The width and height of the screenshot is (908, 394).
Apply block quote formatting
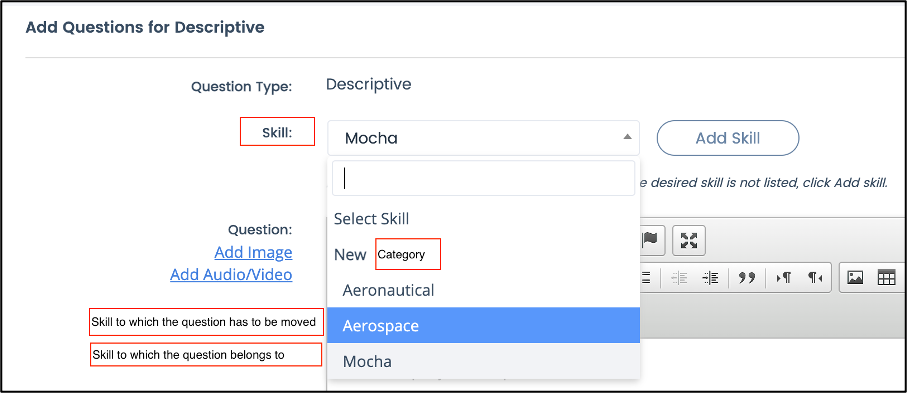coord(747,278)
